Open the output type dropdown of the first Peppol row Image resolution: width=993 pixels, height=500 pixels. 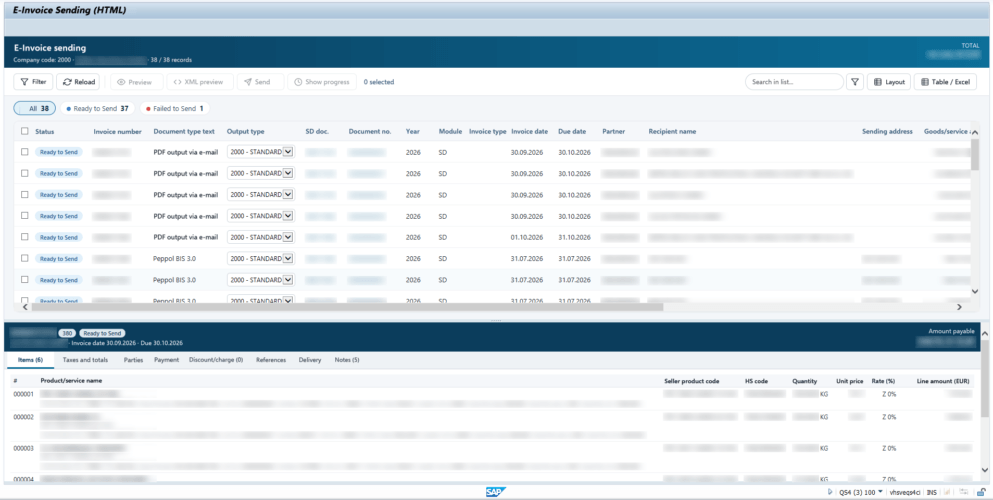coord(261,258)
